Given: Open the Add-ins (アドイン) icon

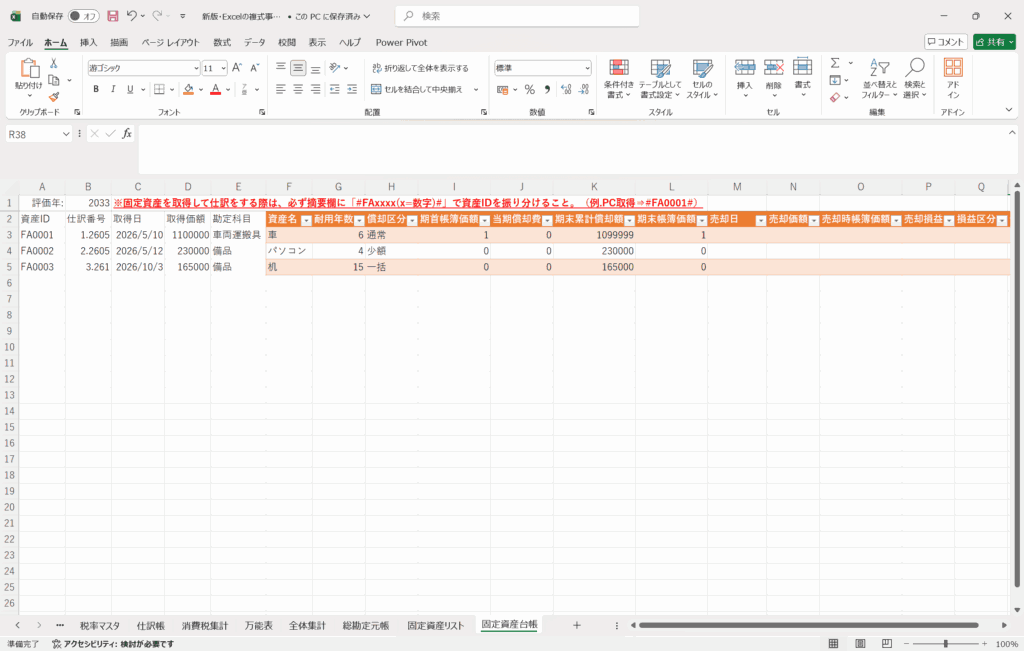Looking at the screenshot, I should coord(952,77).
